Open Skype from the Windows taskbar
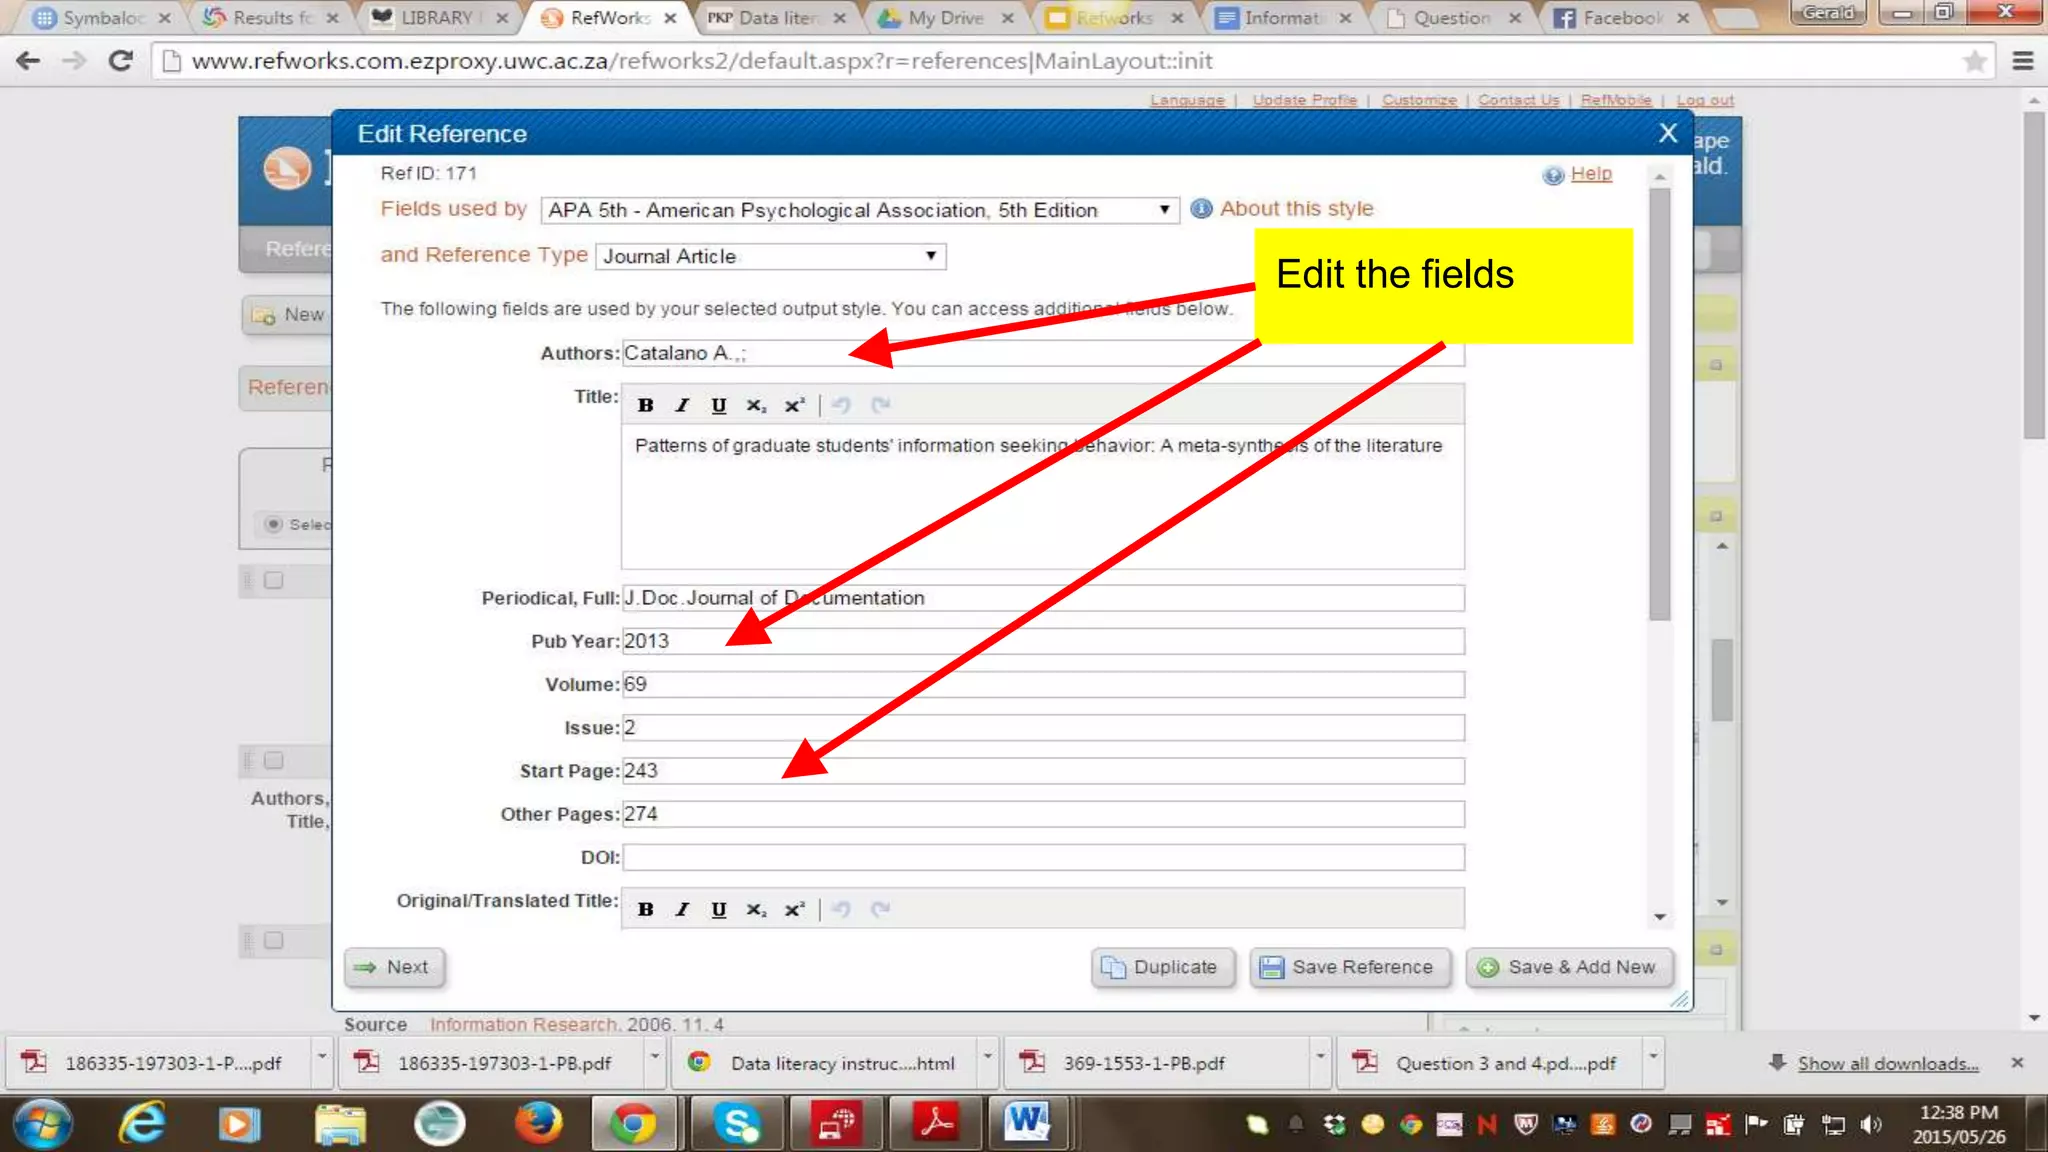The image size is (2048, 1152). (x=737, y=1124)
